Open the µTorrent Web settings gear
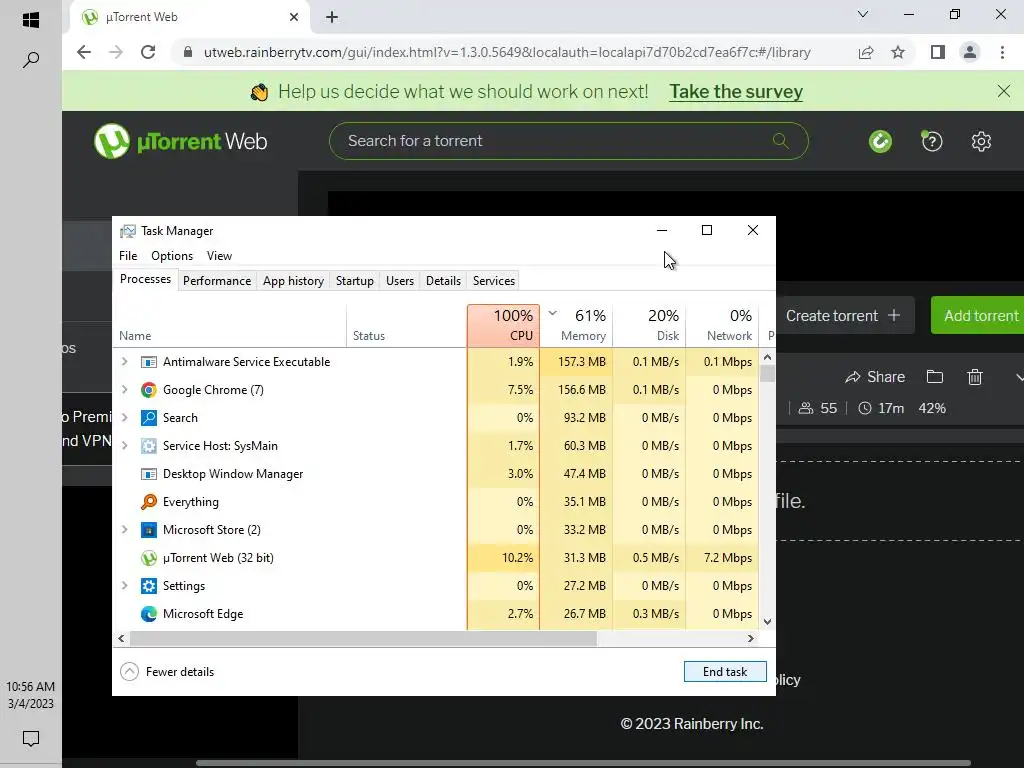The height and width of the screenshot is (768, 1024). (981, 141)
